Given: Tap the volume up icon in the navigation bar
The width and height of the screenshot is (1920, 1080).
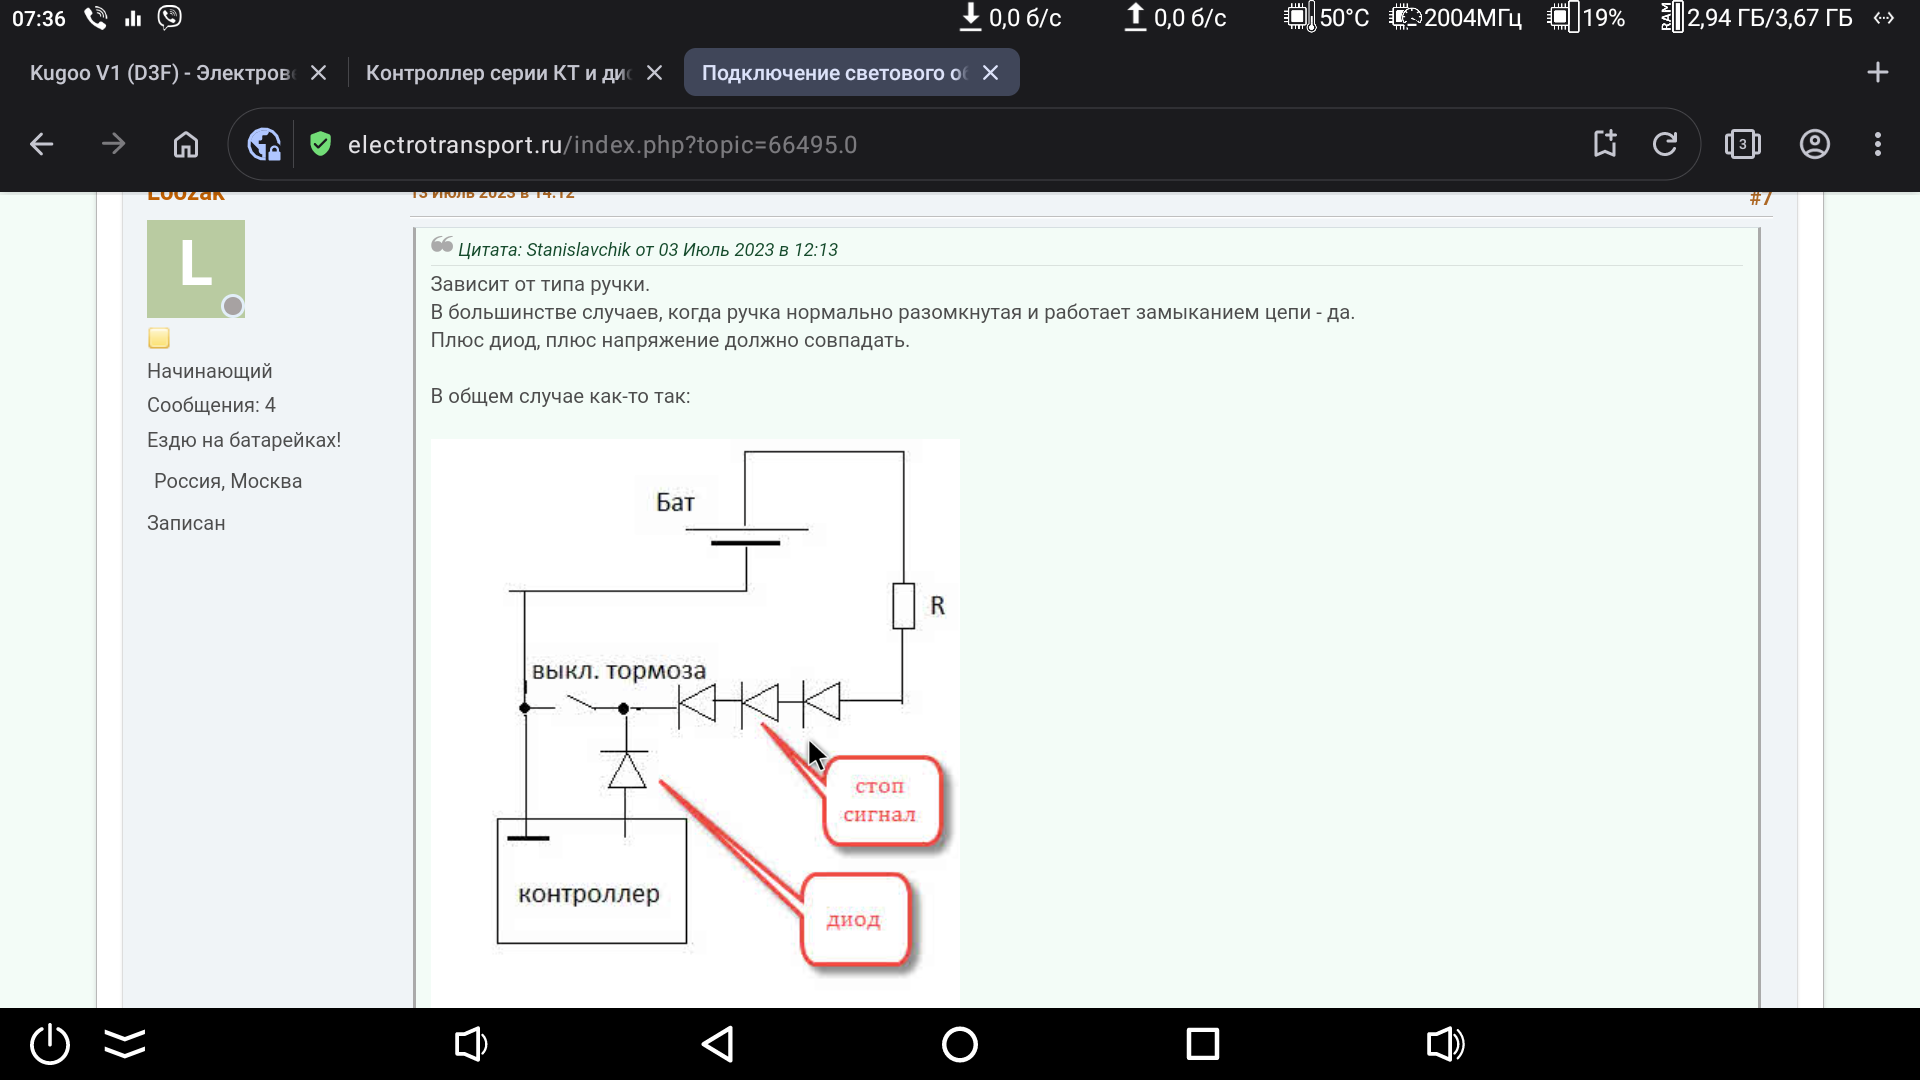Looking at the screenshot, I should (x=1445, y=1044).
